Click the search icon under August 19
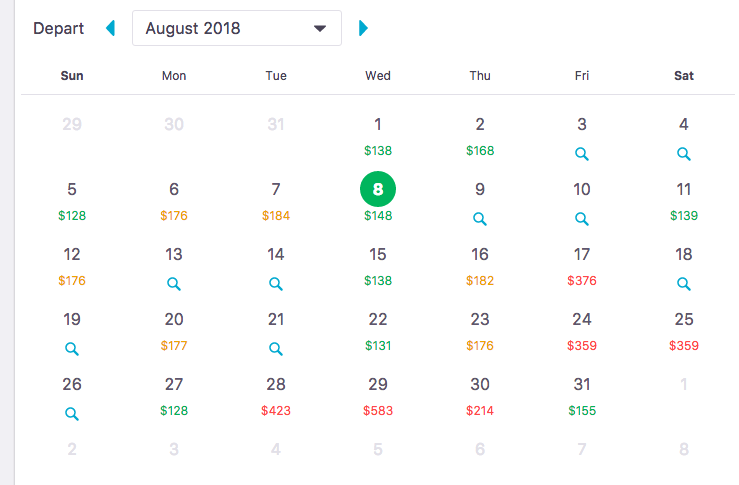Screen dimensions: 739x485 pos(72,348)
